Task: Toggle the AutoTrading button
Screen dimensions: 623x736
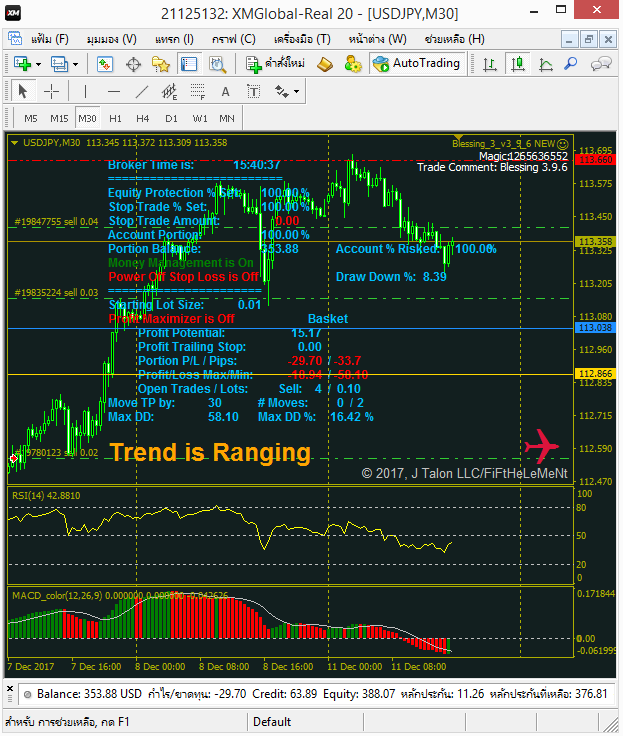Action: coord(417,64)
